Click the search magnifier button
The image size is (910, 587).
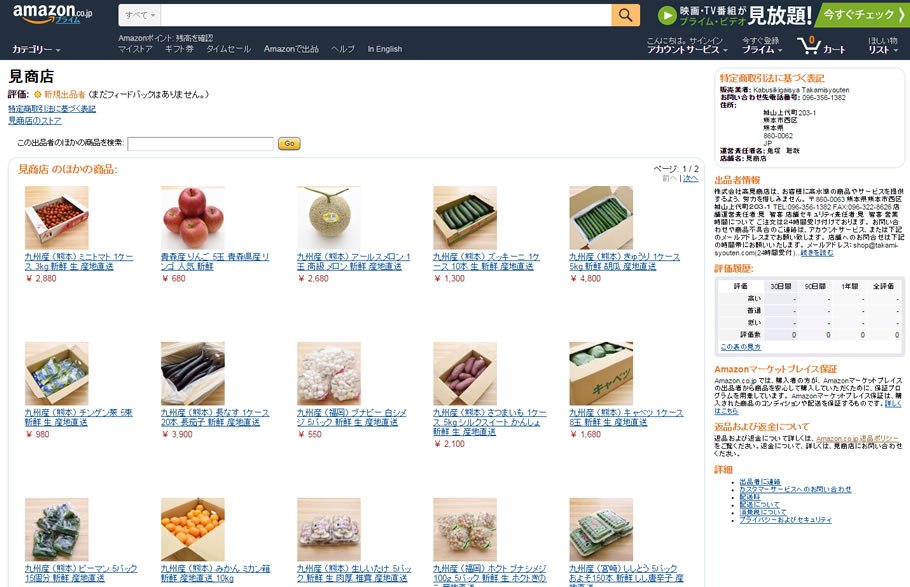click(625, 15)
